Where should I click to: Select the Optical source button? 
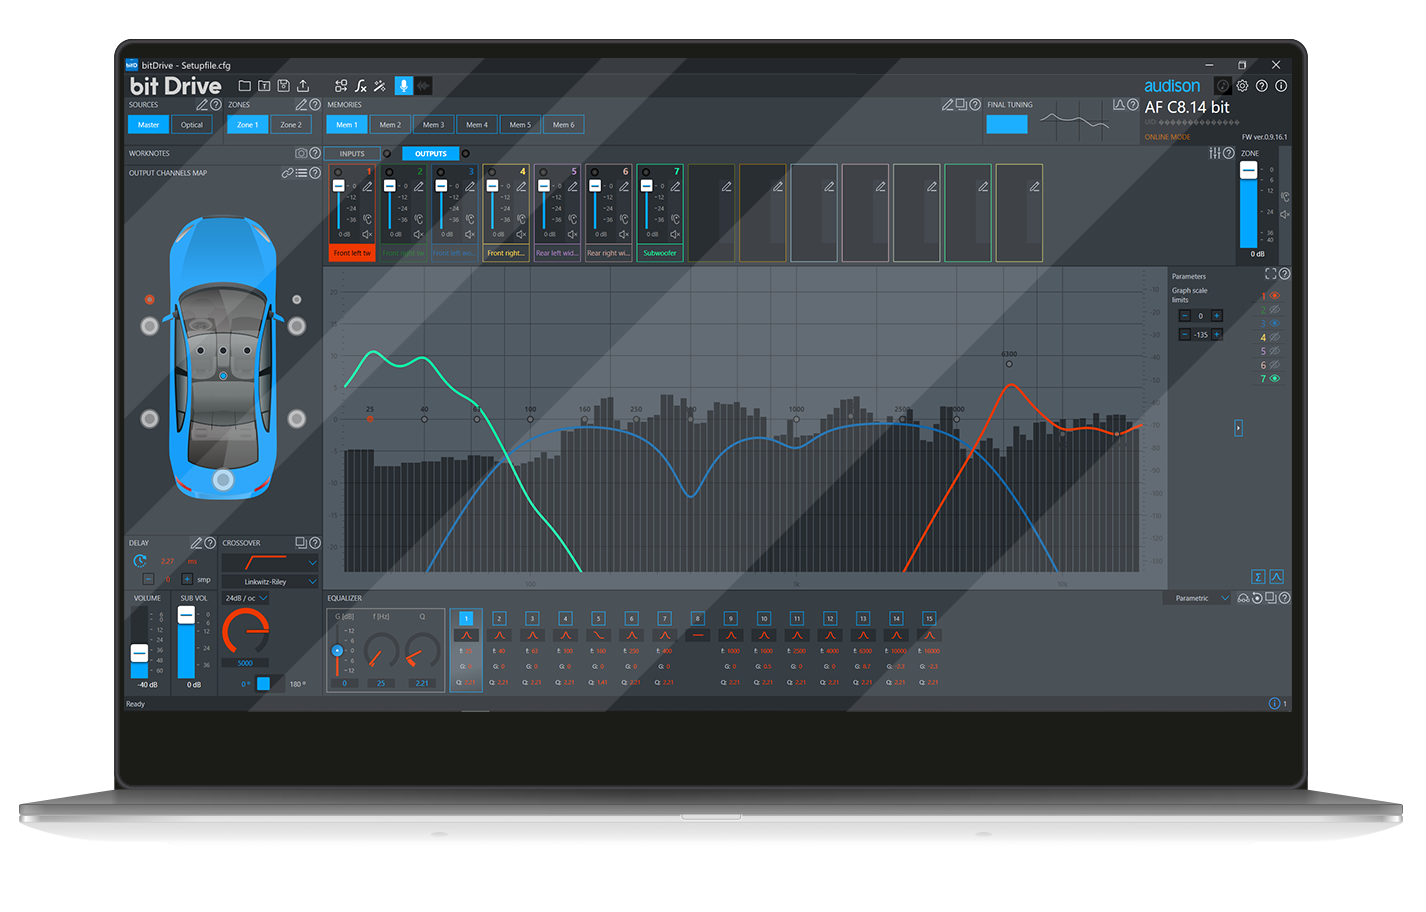pos(192,125)
